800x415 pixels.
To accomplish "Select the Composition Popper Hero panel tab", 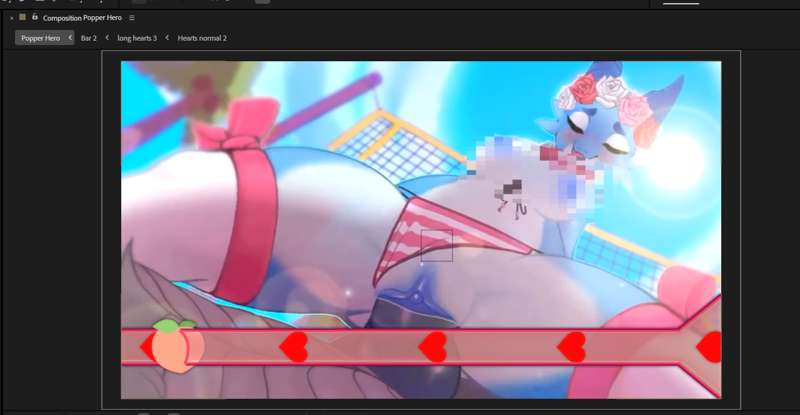I will click(x=82, y=18).
